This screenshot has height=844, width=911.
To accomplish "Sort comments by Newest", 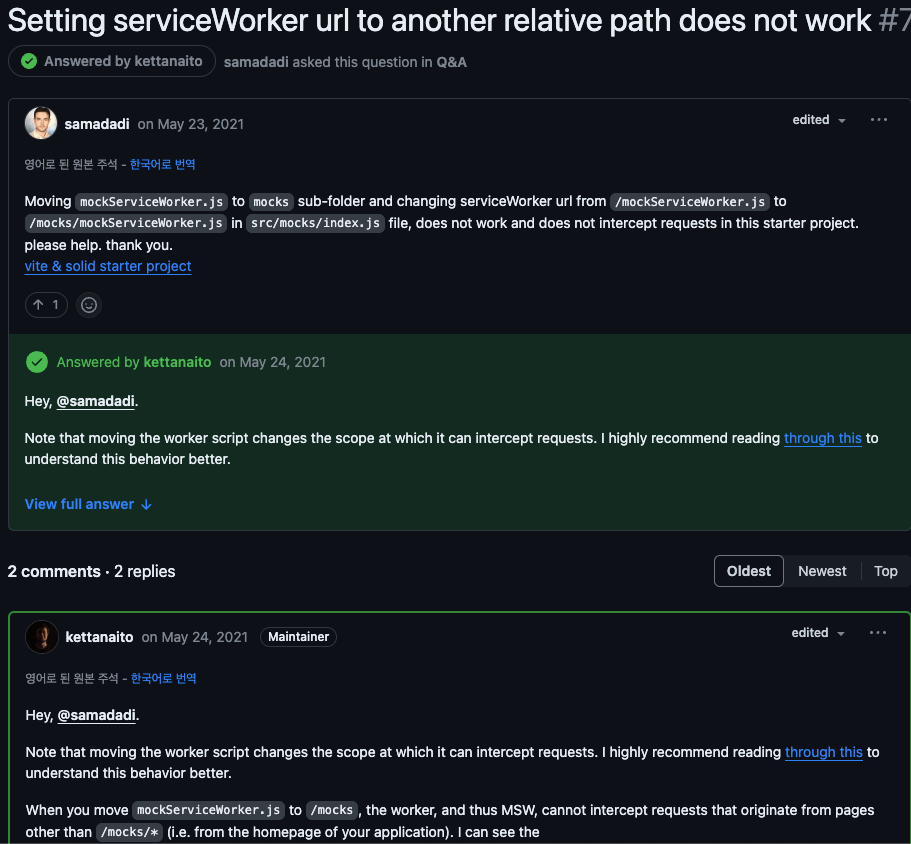I will 822,571.
